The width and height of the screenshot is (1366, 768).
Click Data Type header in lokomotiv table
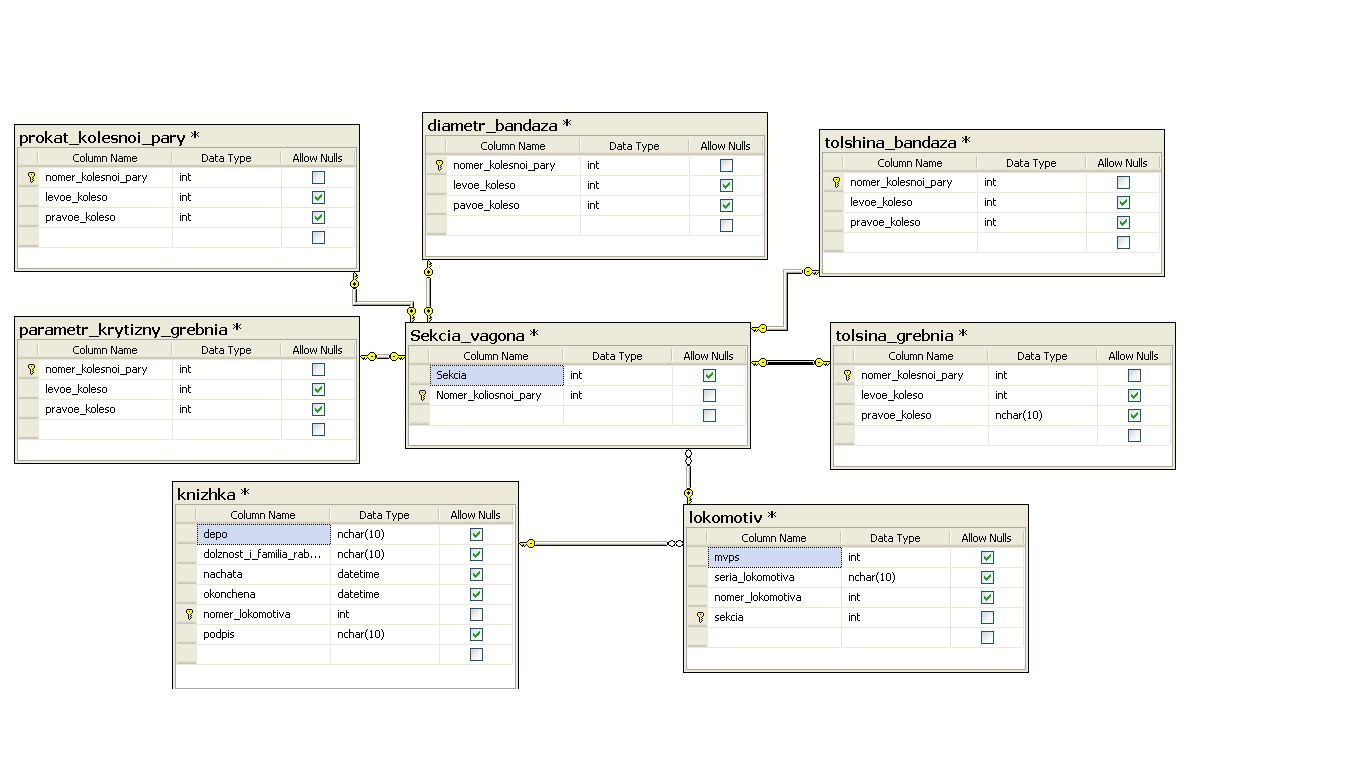point(895,538)
